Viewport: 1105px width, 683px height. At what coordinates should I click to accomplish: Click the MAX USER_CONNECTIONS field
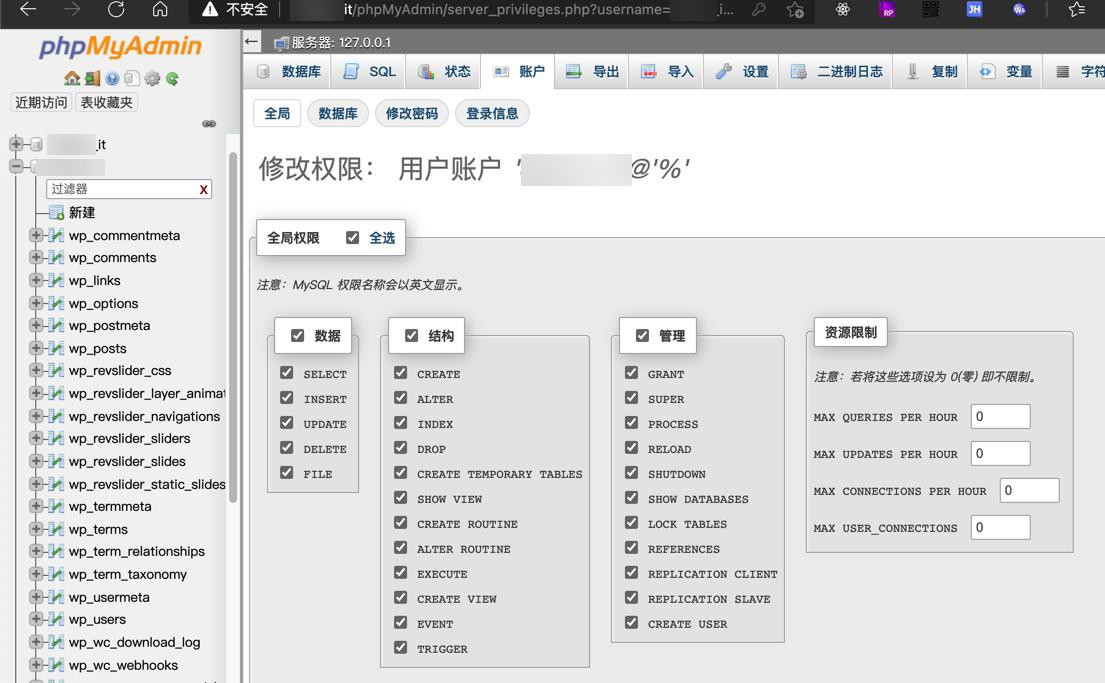pyautogui.click(x=1001, y=527)
